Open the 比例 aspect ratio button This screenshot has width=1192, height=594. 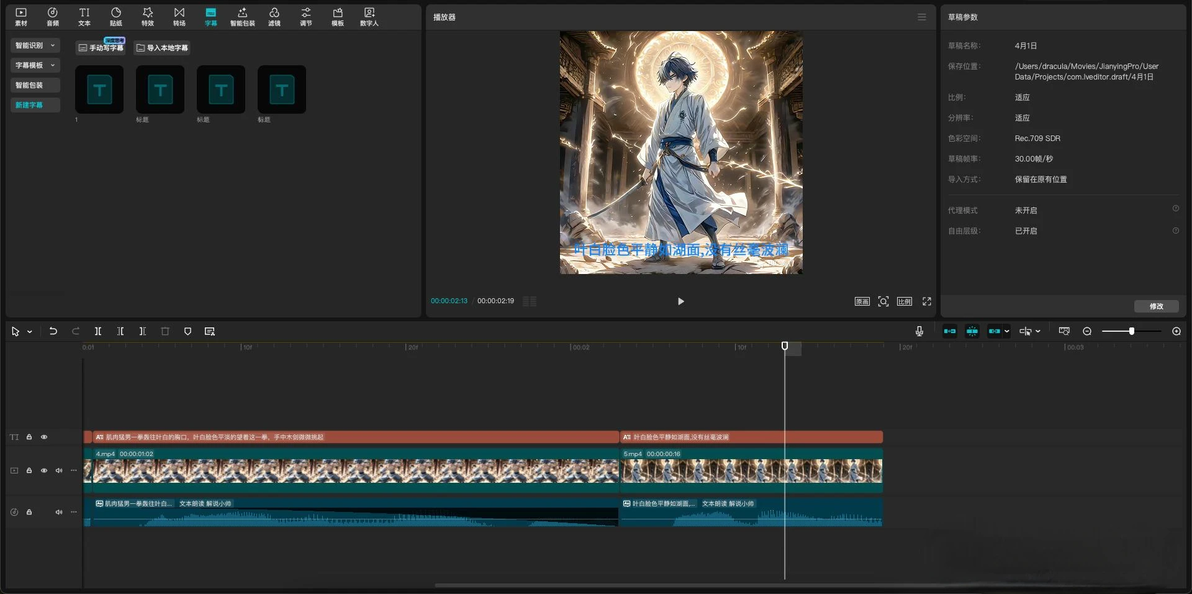pyautogui.click(x=905, y=301)
